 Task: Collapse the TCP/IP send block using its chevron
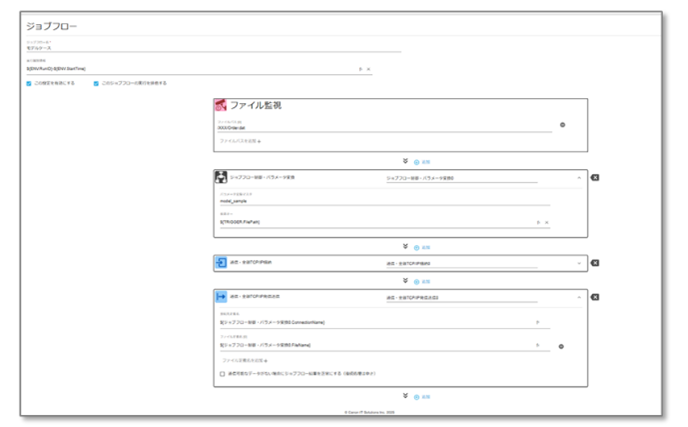(578, 297)
